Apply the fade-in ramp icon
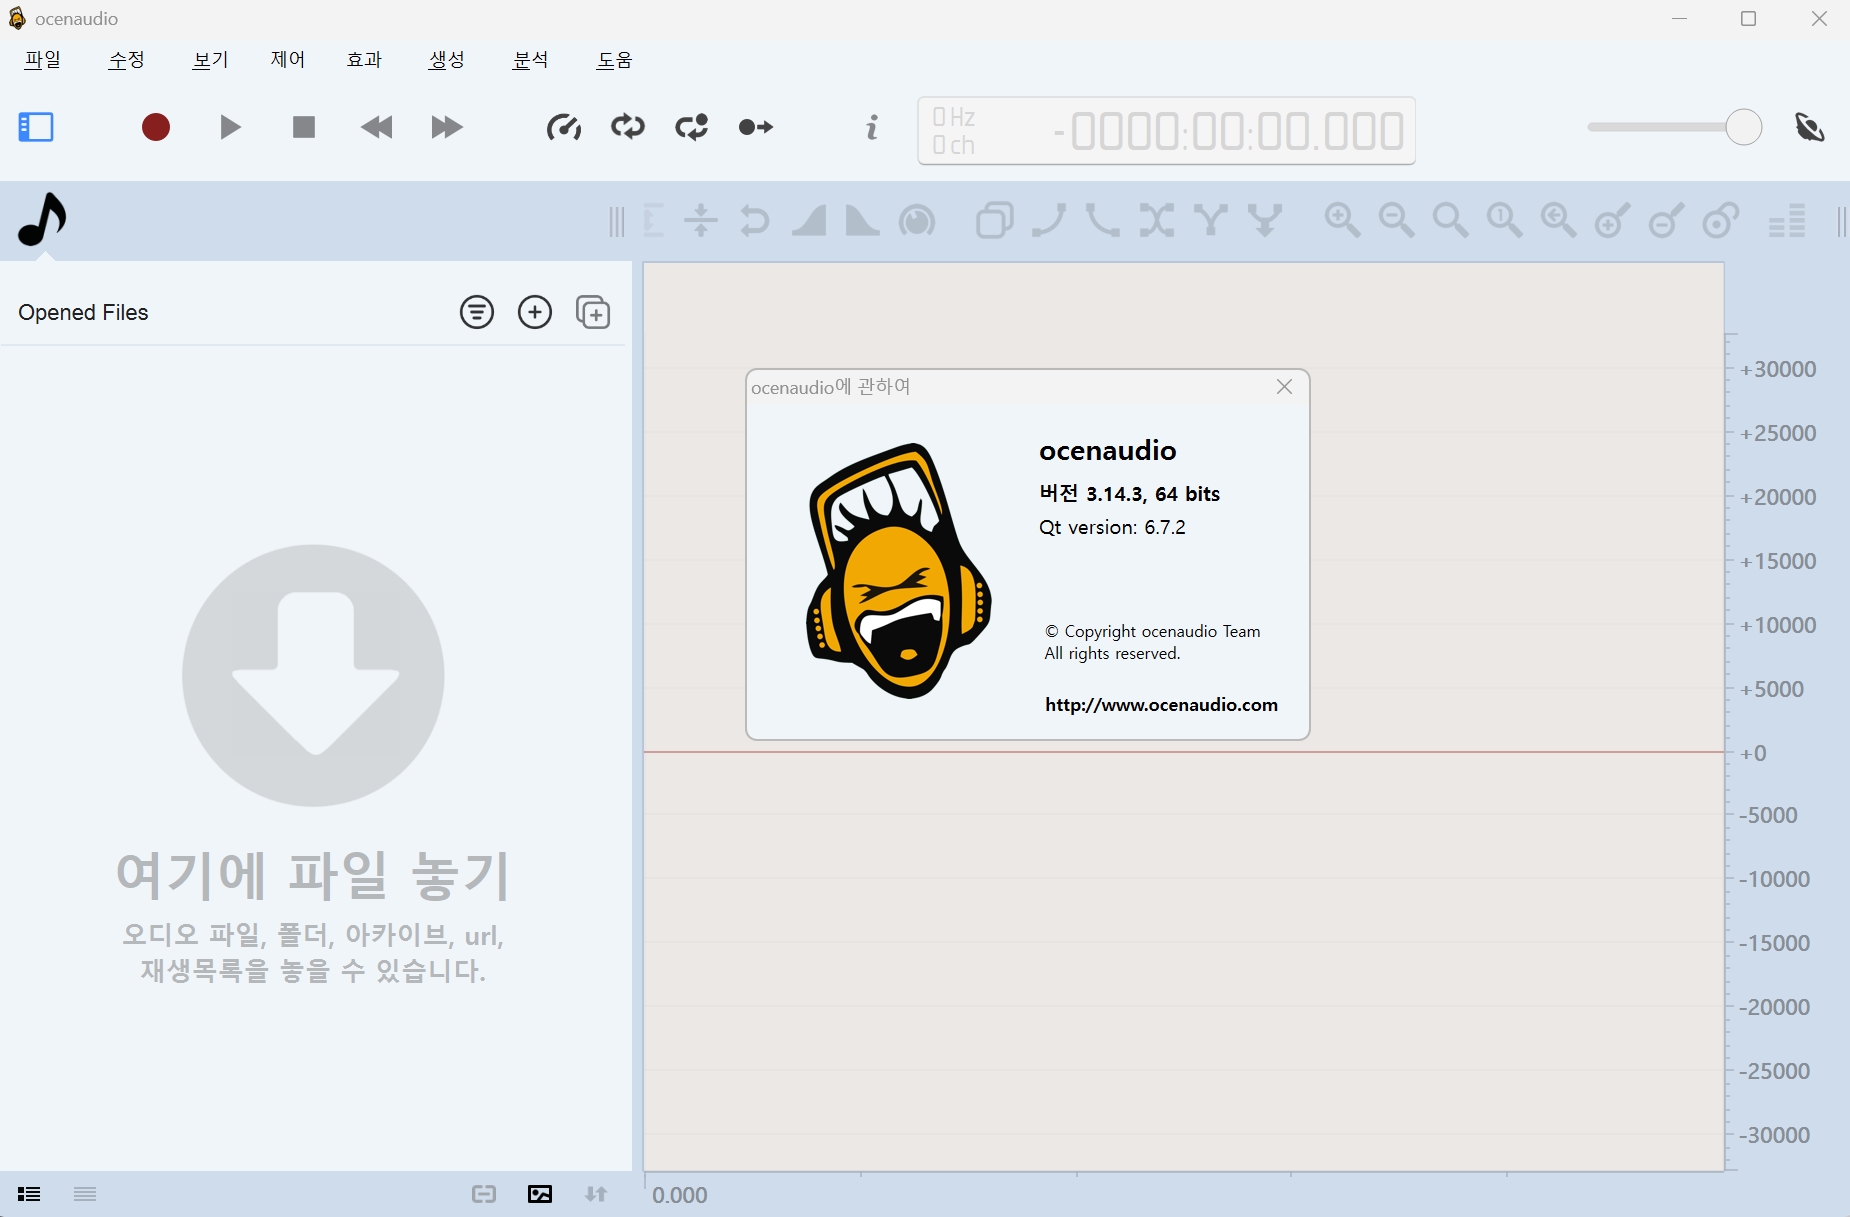Screen dimensions: 1850x1217 click(x=809, y=220)
